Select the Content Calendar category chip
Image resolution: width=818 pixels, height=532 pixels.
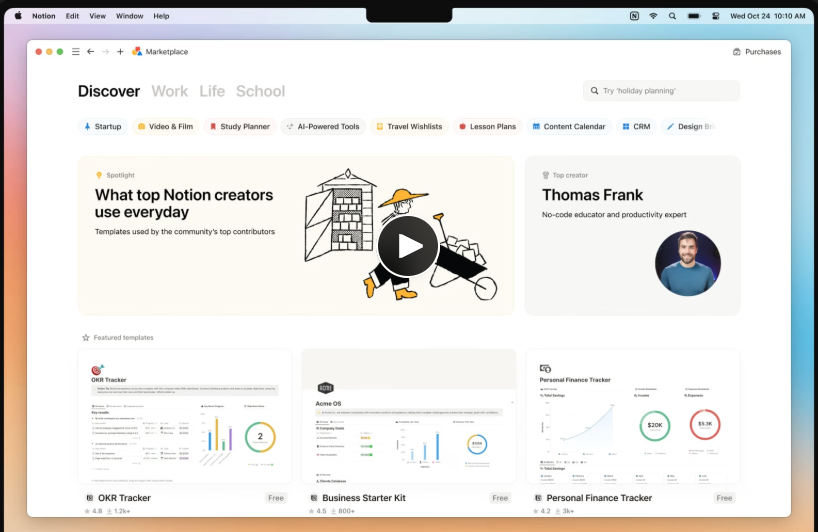click(x=569, y=126)
